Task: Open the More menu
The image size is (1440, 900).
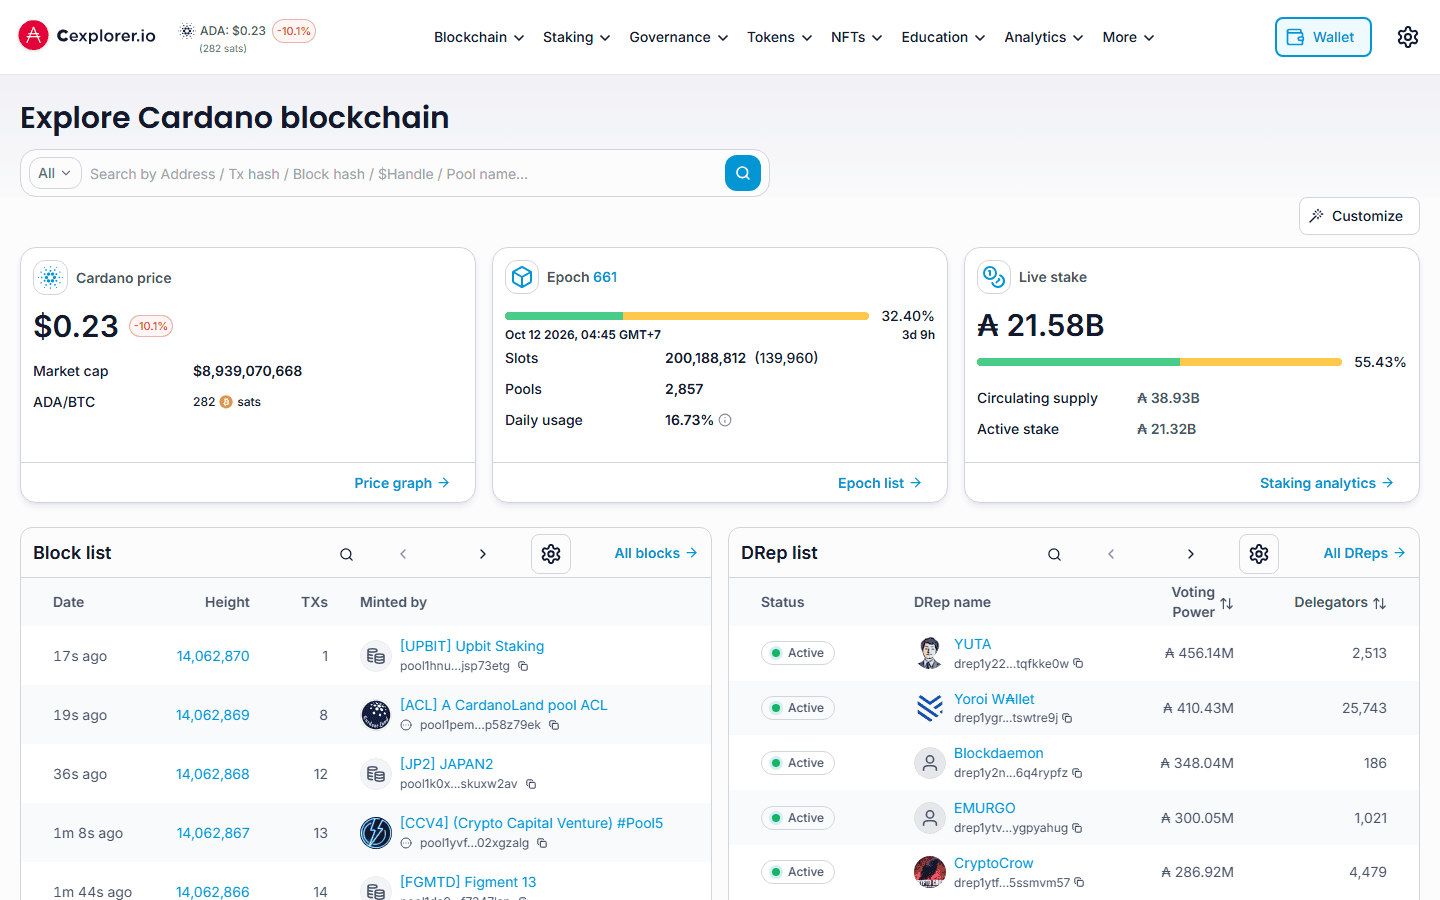Action: pyautogui.click(x=1129, y=37)
